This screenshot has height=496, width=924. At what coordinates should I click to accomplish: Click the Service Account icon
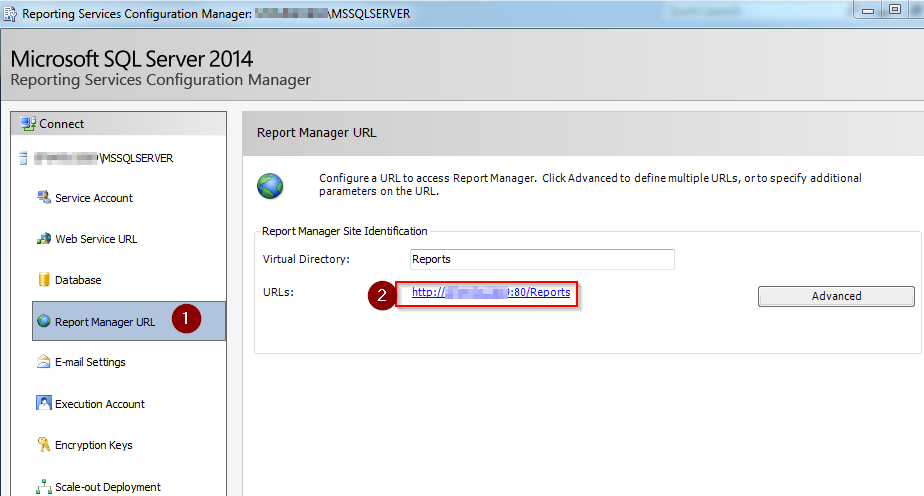tap(44, 197)
